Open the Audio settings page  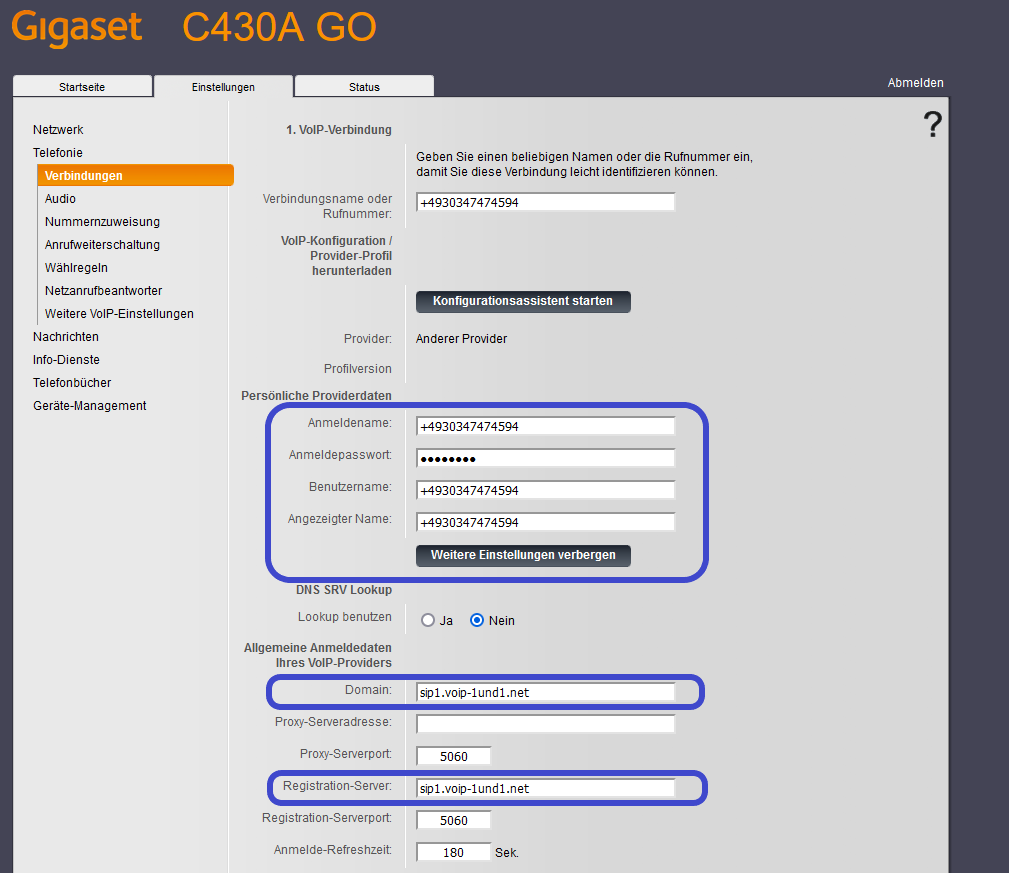pos(60,199)
